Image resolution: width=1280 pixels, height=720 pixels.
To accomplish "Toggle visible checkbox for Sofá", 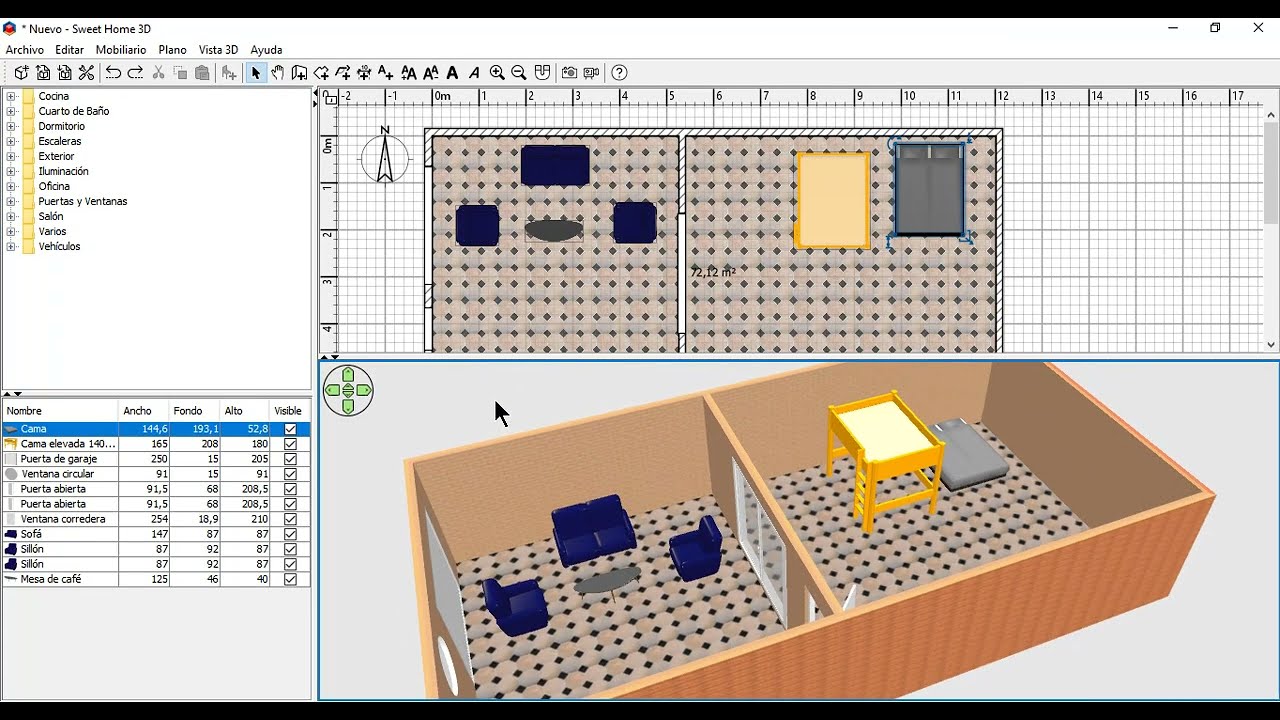I will [x=290, y=534].
